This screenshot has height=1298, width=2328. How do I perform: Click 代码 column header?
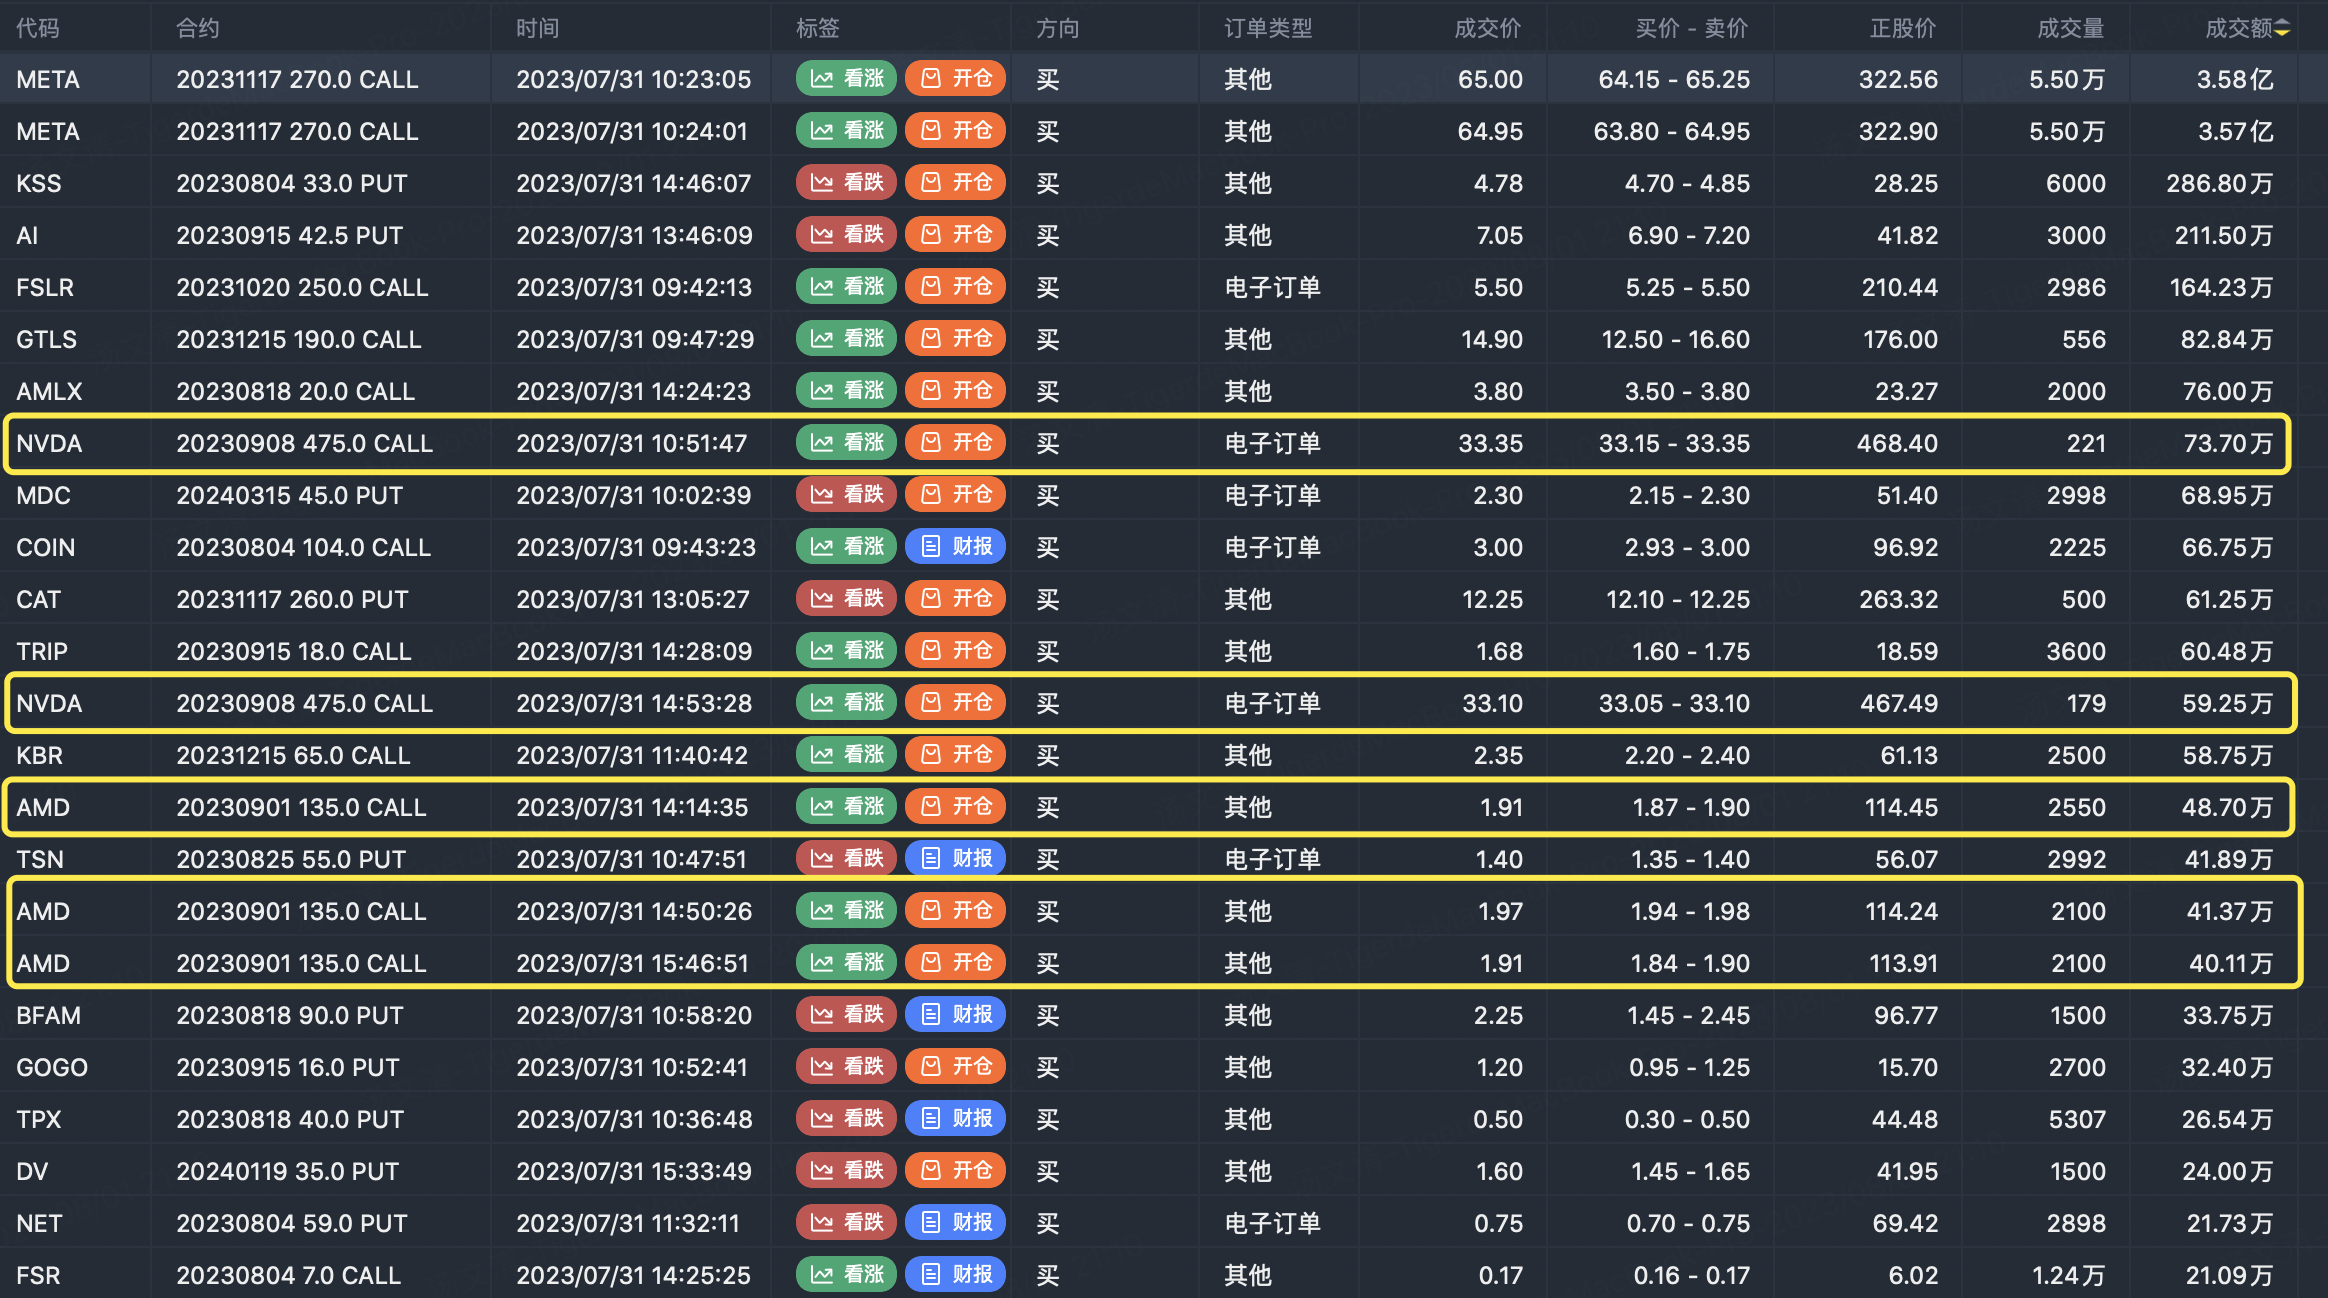(38, 29)
